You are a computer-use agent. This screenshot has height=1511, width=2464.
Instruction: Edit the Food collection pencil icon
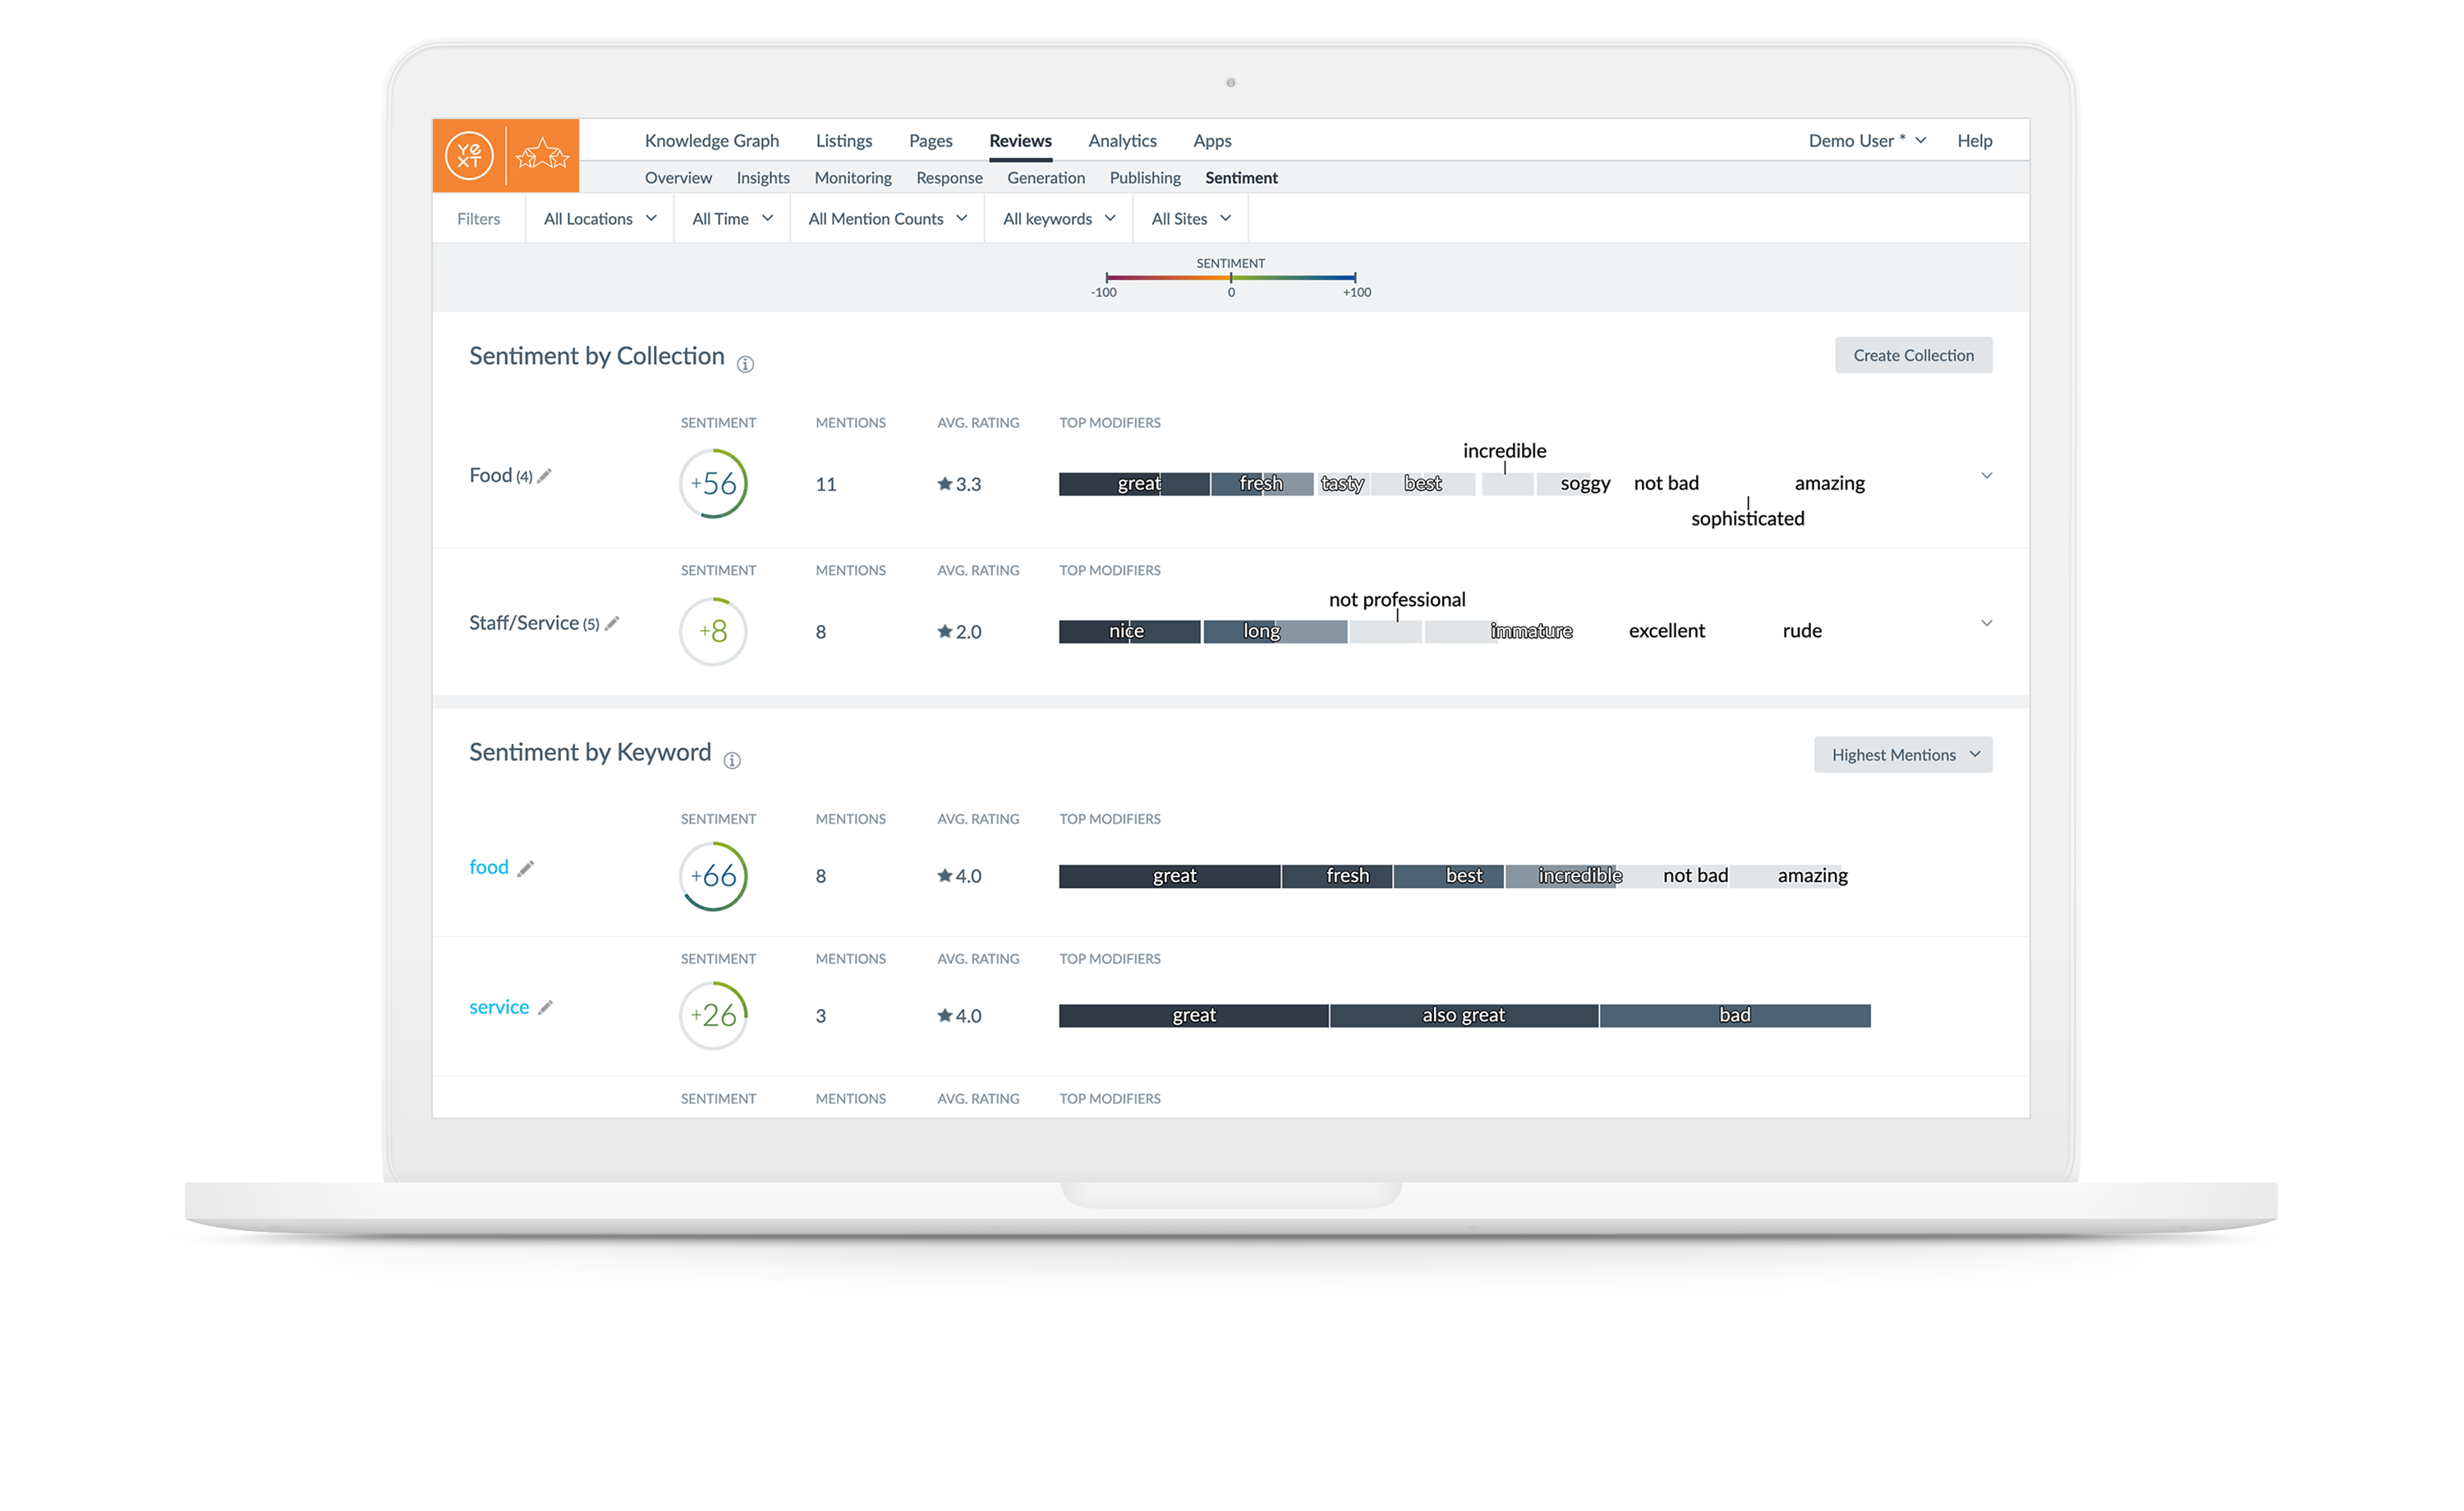(x=545, y=476)
